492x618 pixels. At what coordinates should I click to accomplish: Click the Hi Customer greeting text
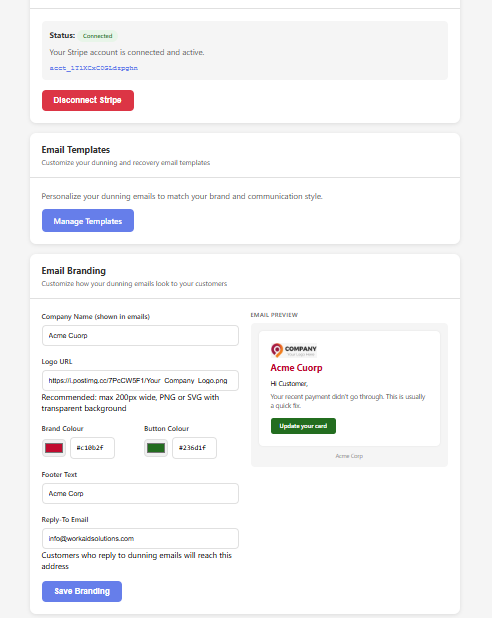[x=289, y=383]
